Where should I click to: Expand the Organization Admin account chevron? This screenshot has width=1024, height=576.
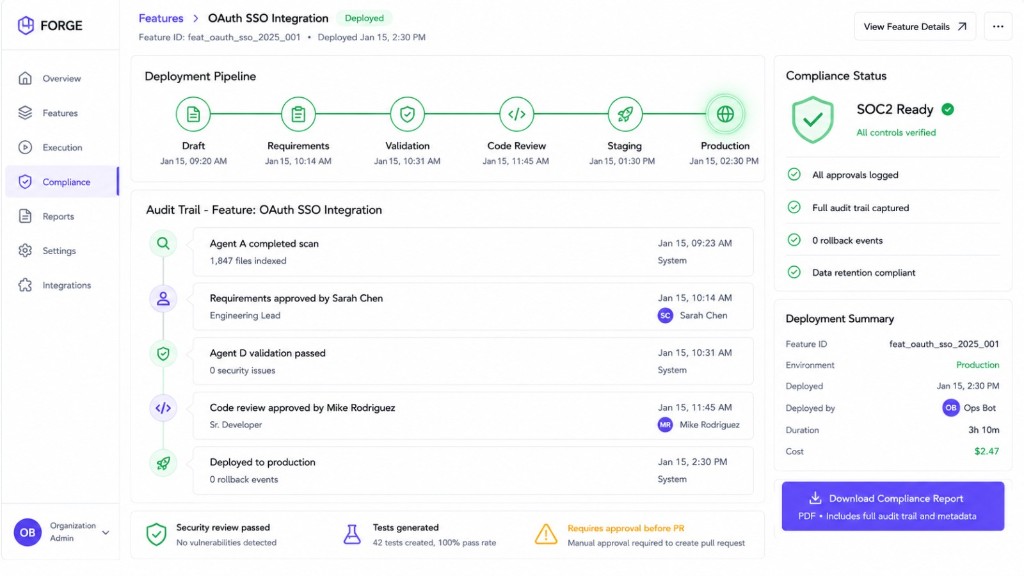tap(106, 532)
